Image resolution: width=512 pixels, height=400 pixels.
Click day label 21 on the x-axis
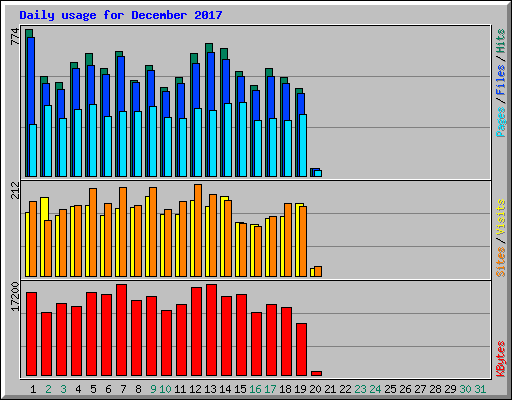[x=330, y=389]
